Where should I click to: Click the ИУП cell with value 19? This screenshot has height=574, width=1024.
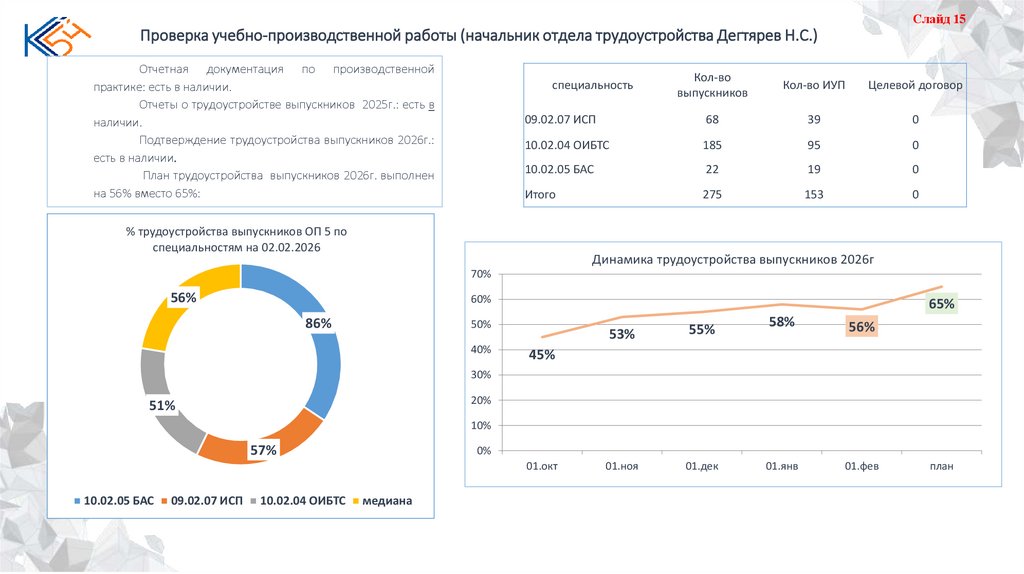pos(814,170)
